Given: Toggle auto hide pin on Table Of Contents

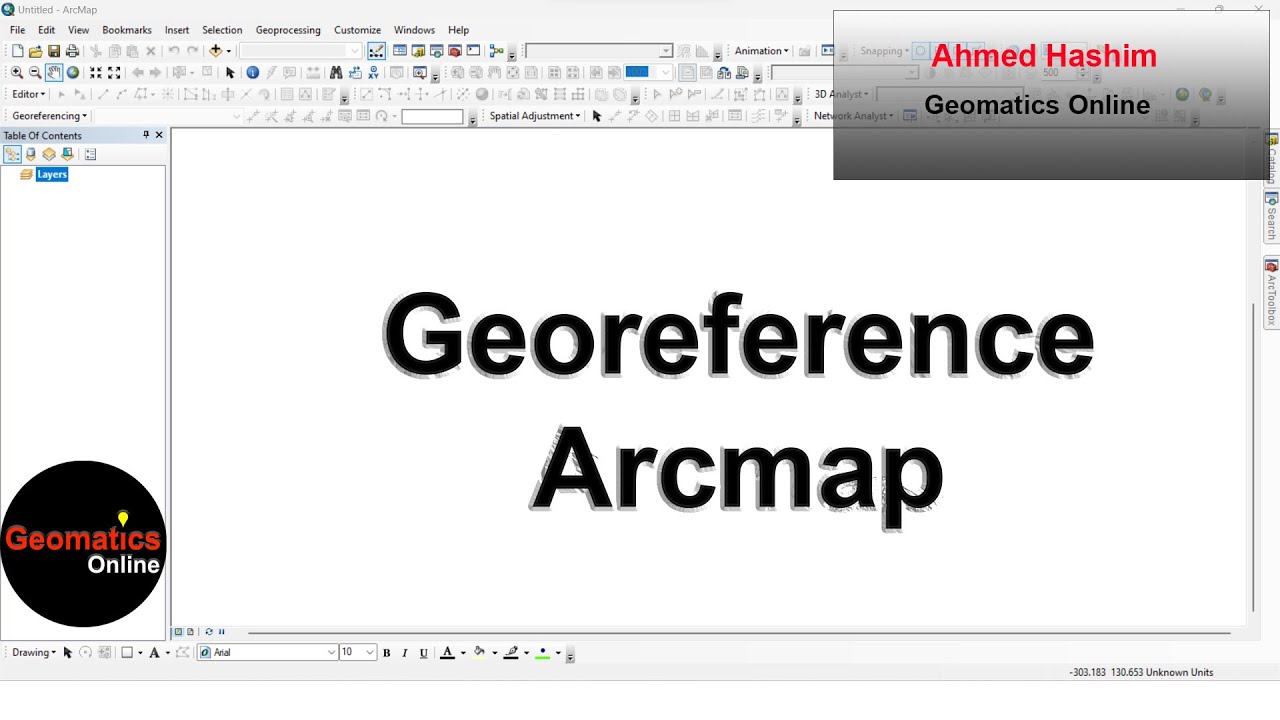Looking at the screenshot, I should pos(146,135).
